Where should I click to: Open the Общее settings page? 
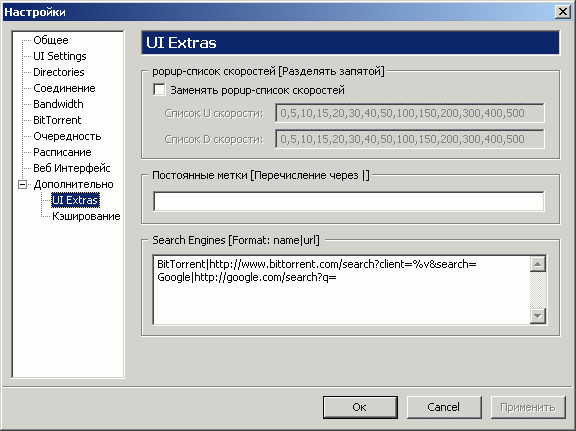51,40
